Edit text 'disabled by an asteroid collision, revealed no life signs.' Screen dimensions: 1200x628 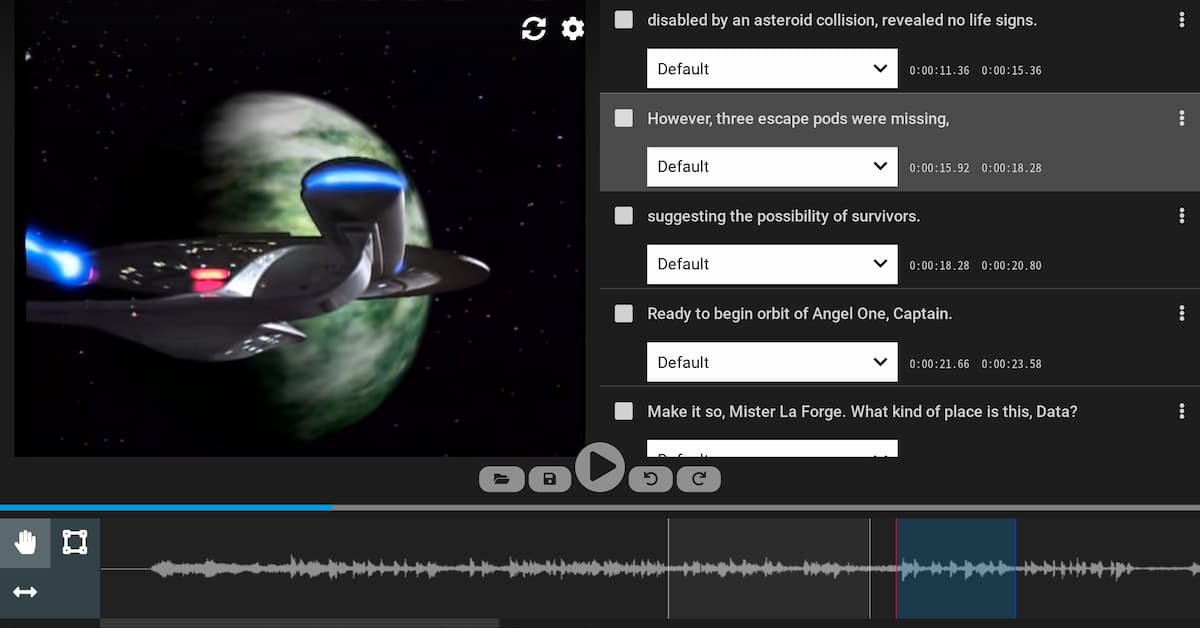click(x=842, y=20)
